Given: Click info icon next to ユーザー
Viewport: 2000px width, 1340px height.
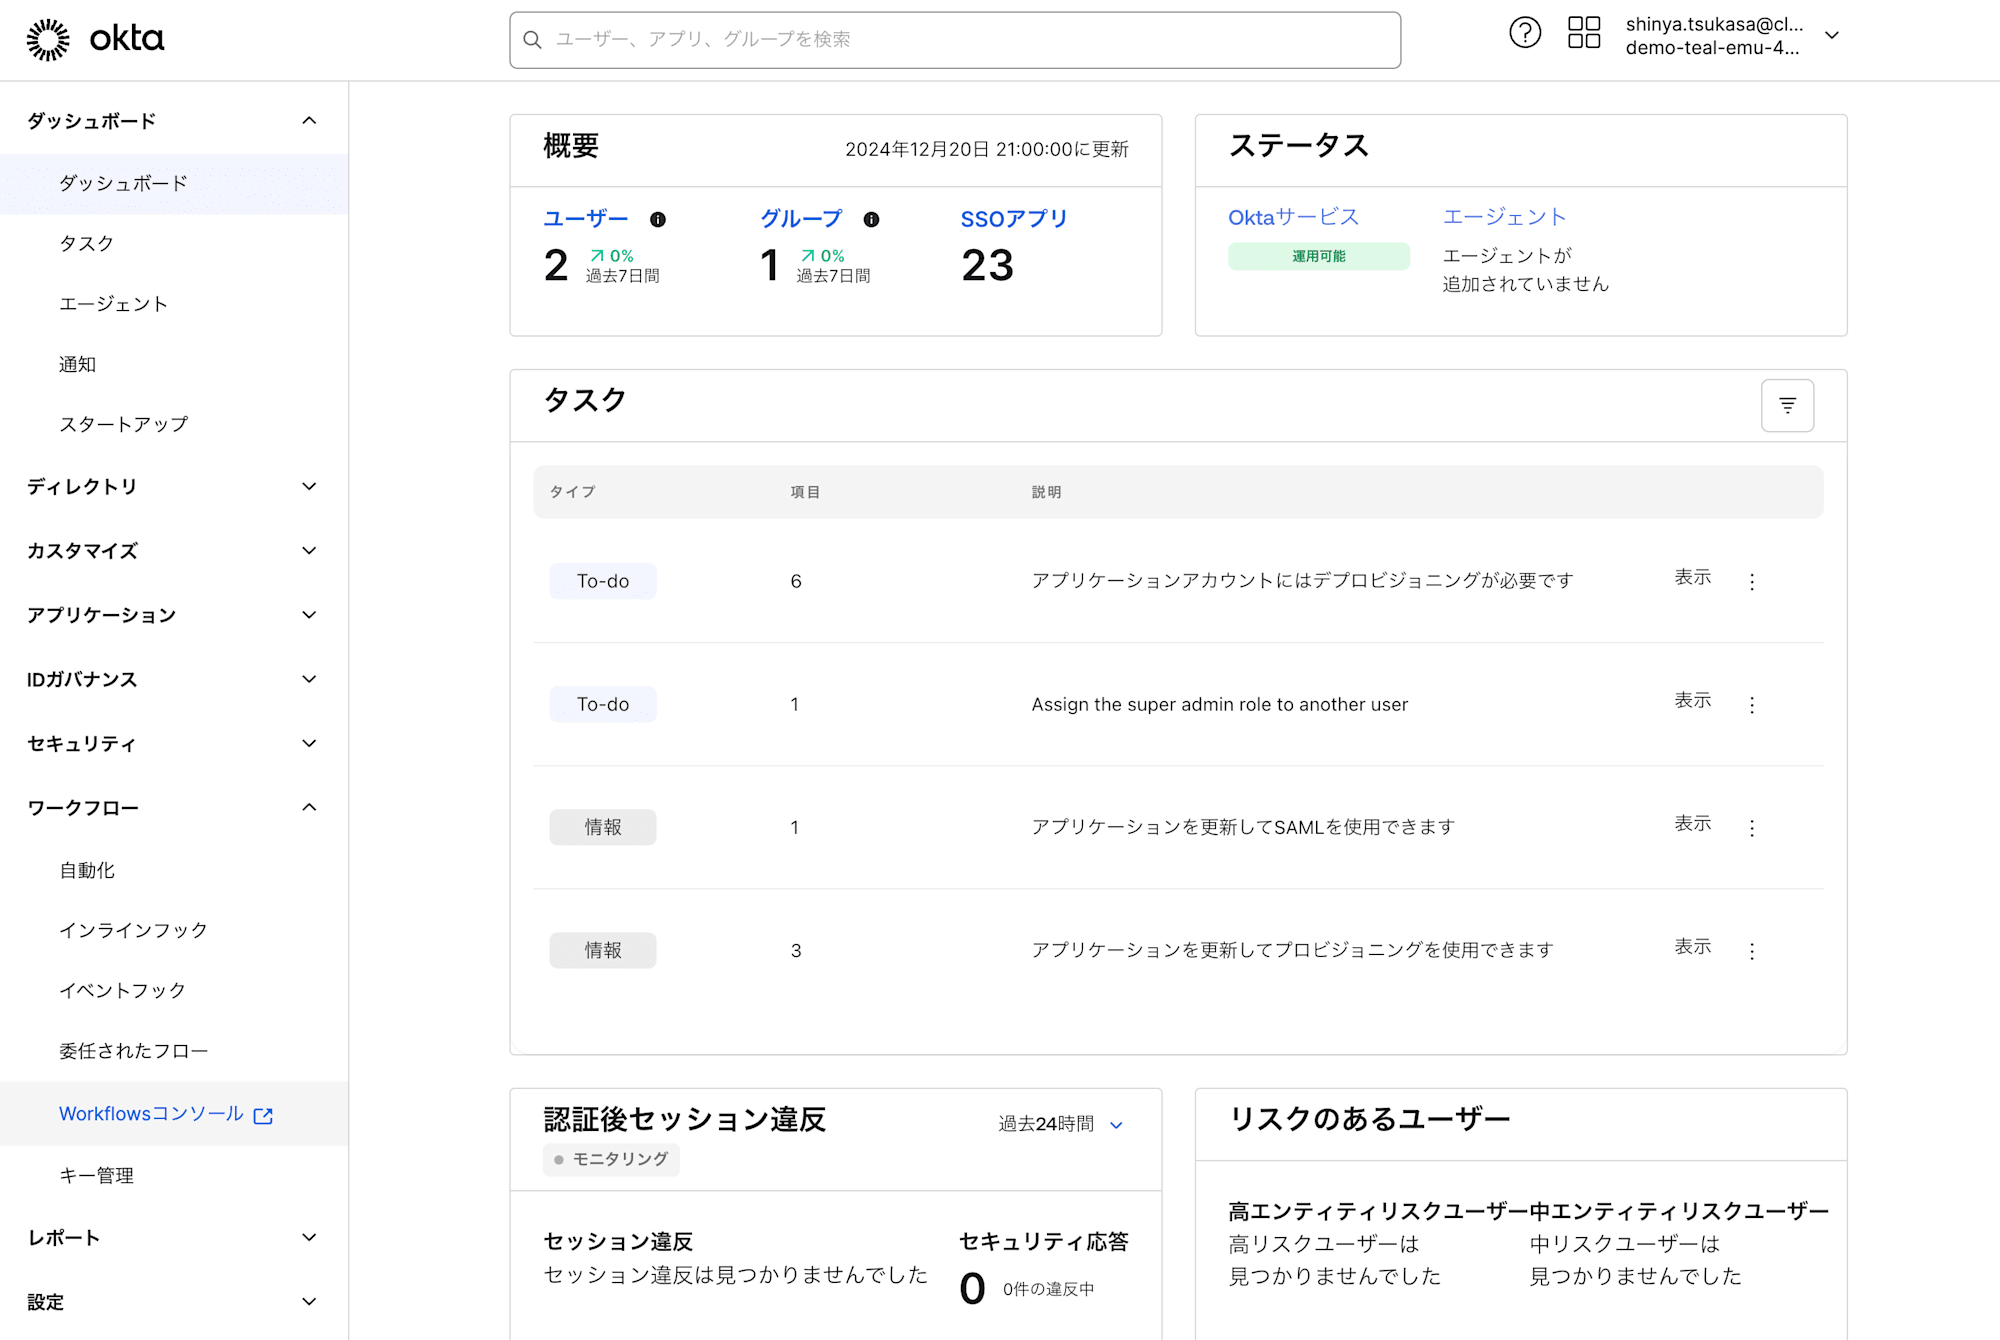Looking at the screenshot, I should (x=658, y=220).
